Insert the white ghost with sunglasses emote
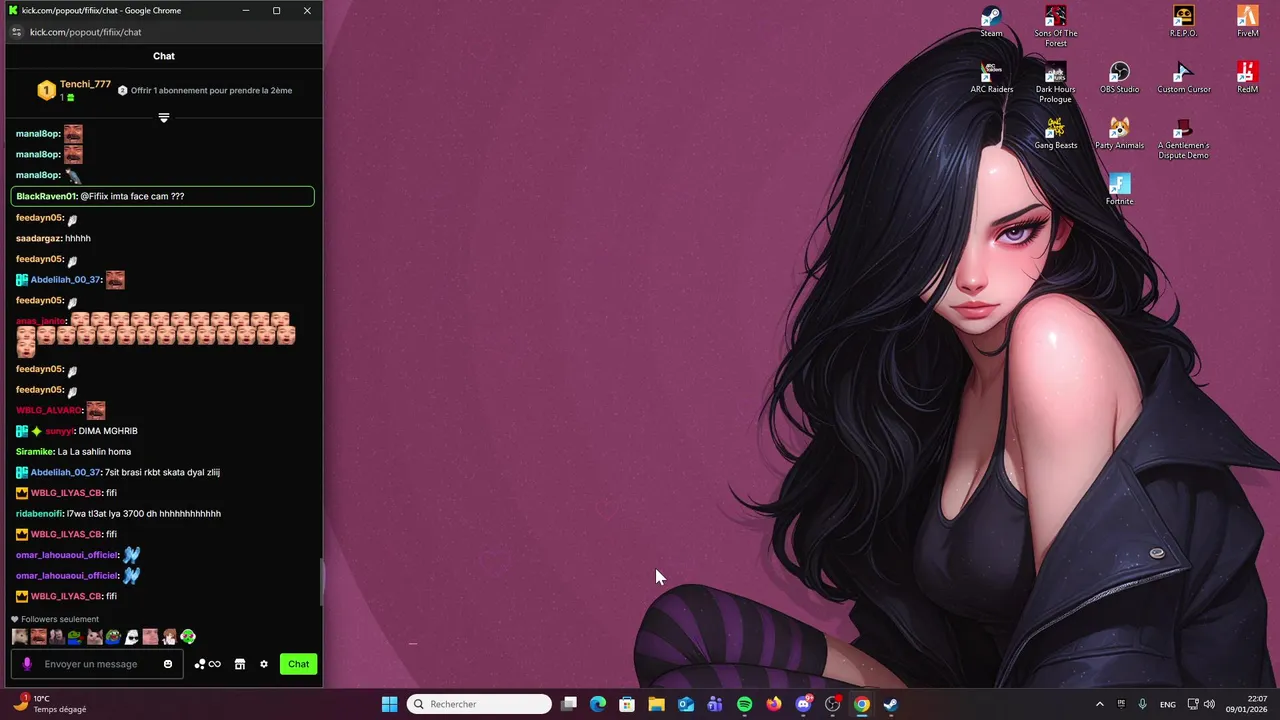The width and height of the screenshot is (1280, 720). tap(131, 636)
